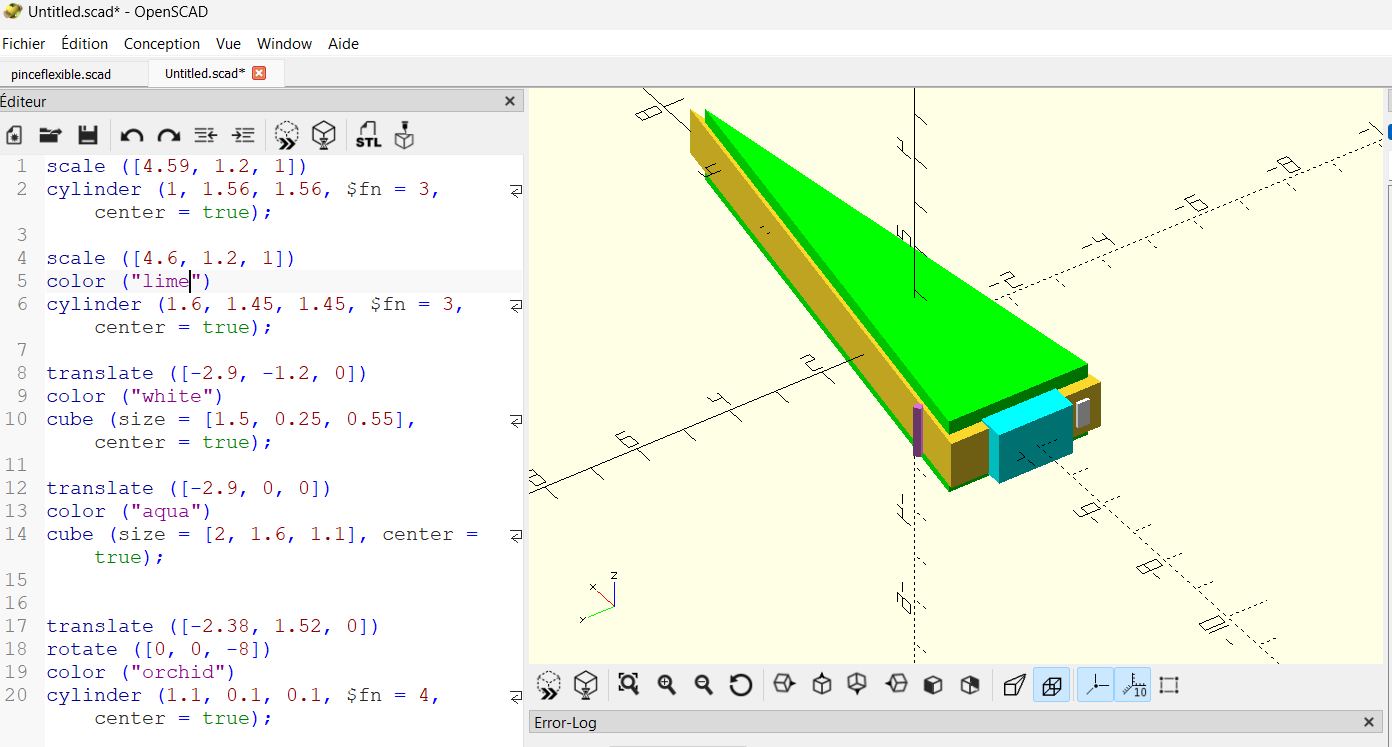The image size is (1392, 747).
Task: Run Render from the editor toolbar
Action: point(323,135)
